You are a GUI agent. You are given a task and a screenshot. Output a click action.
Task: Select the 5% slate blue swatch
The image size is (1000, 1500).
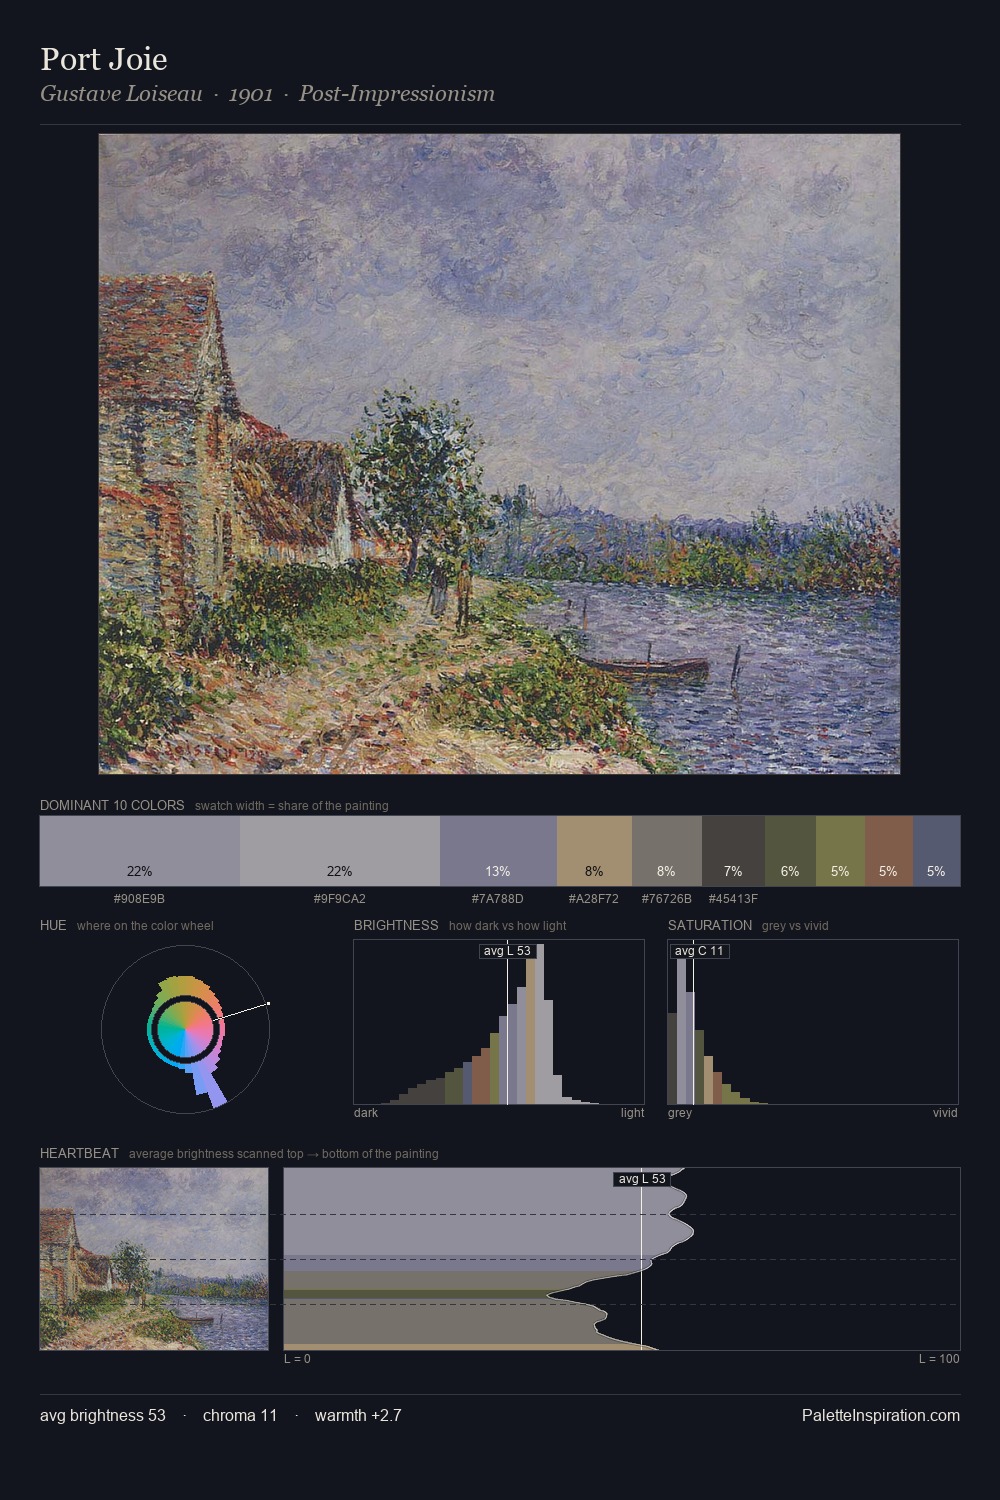click(x=936, y=851)
